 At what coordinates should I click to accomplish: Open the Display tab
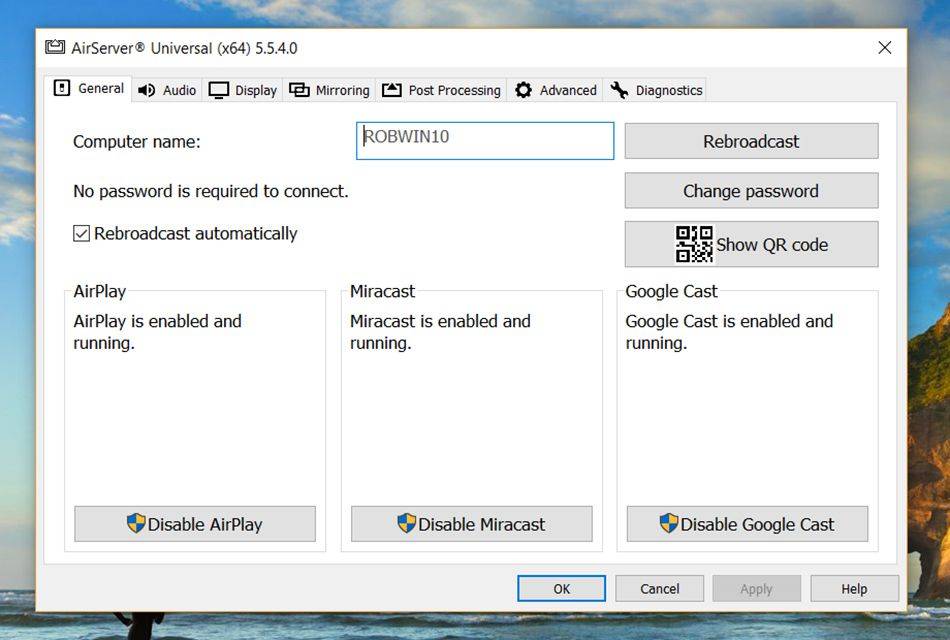pyautogui.click(x=242, y=90)
